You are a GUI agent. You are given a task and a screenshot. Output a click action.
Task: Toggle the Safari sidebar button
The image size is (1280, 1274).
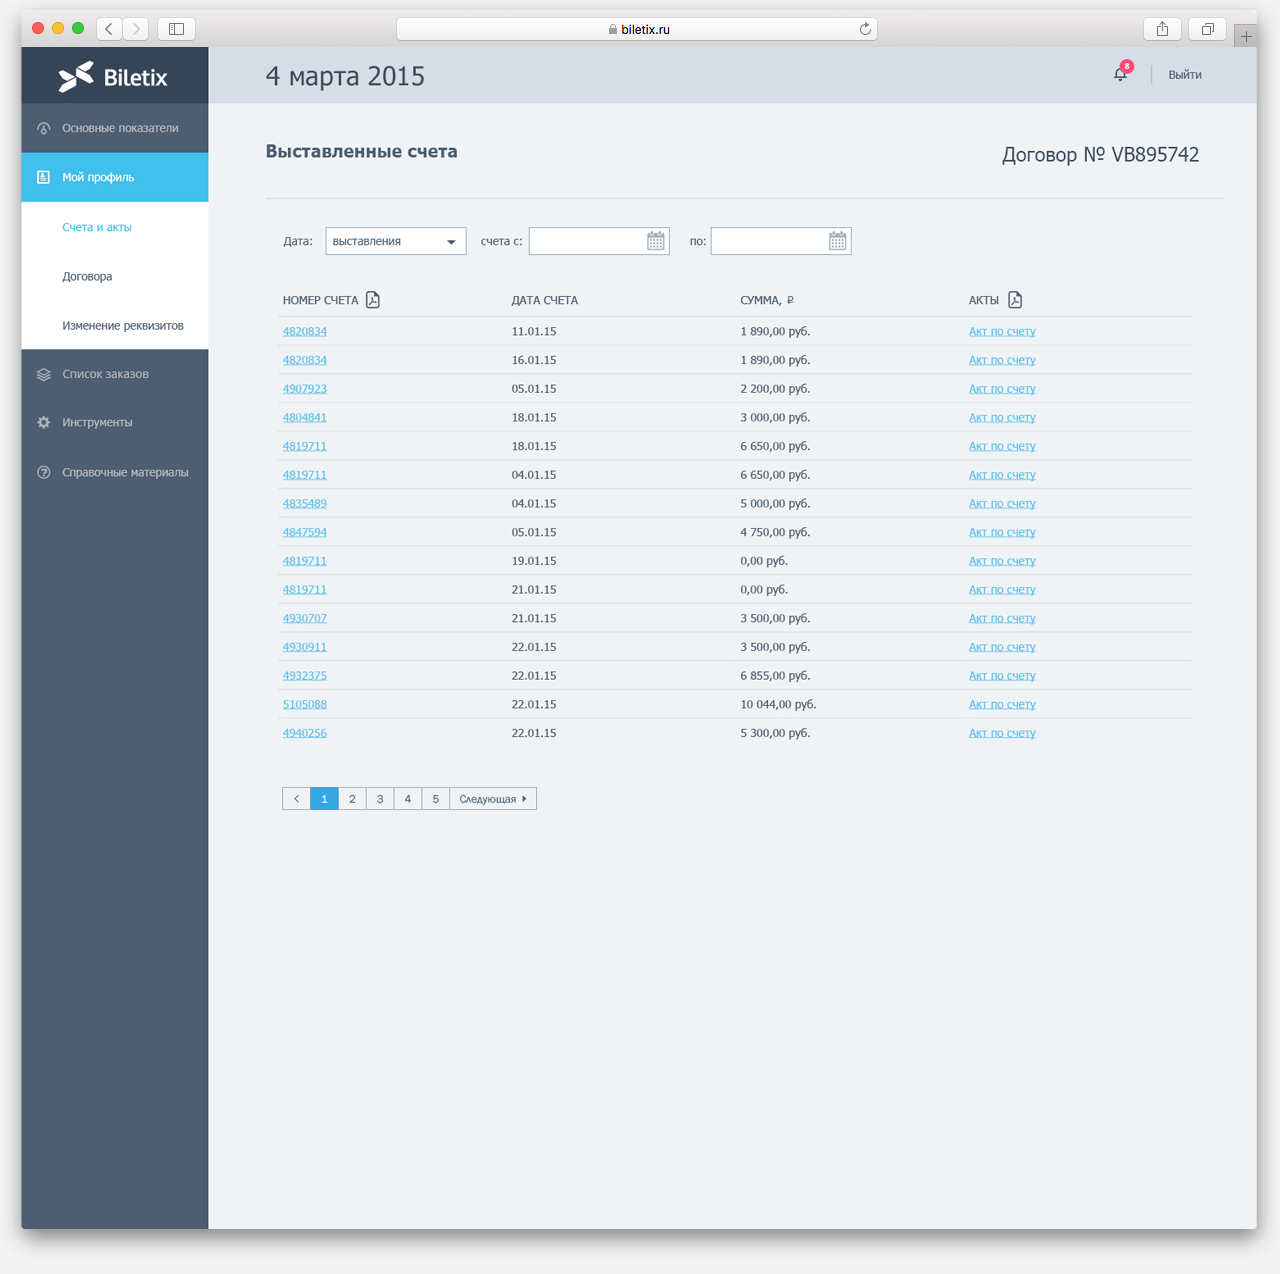pyautogui.click(x=176, y=29)
